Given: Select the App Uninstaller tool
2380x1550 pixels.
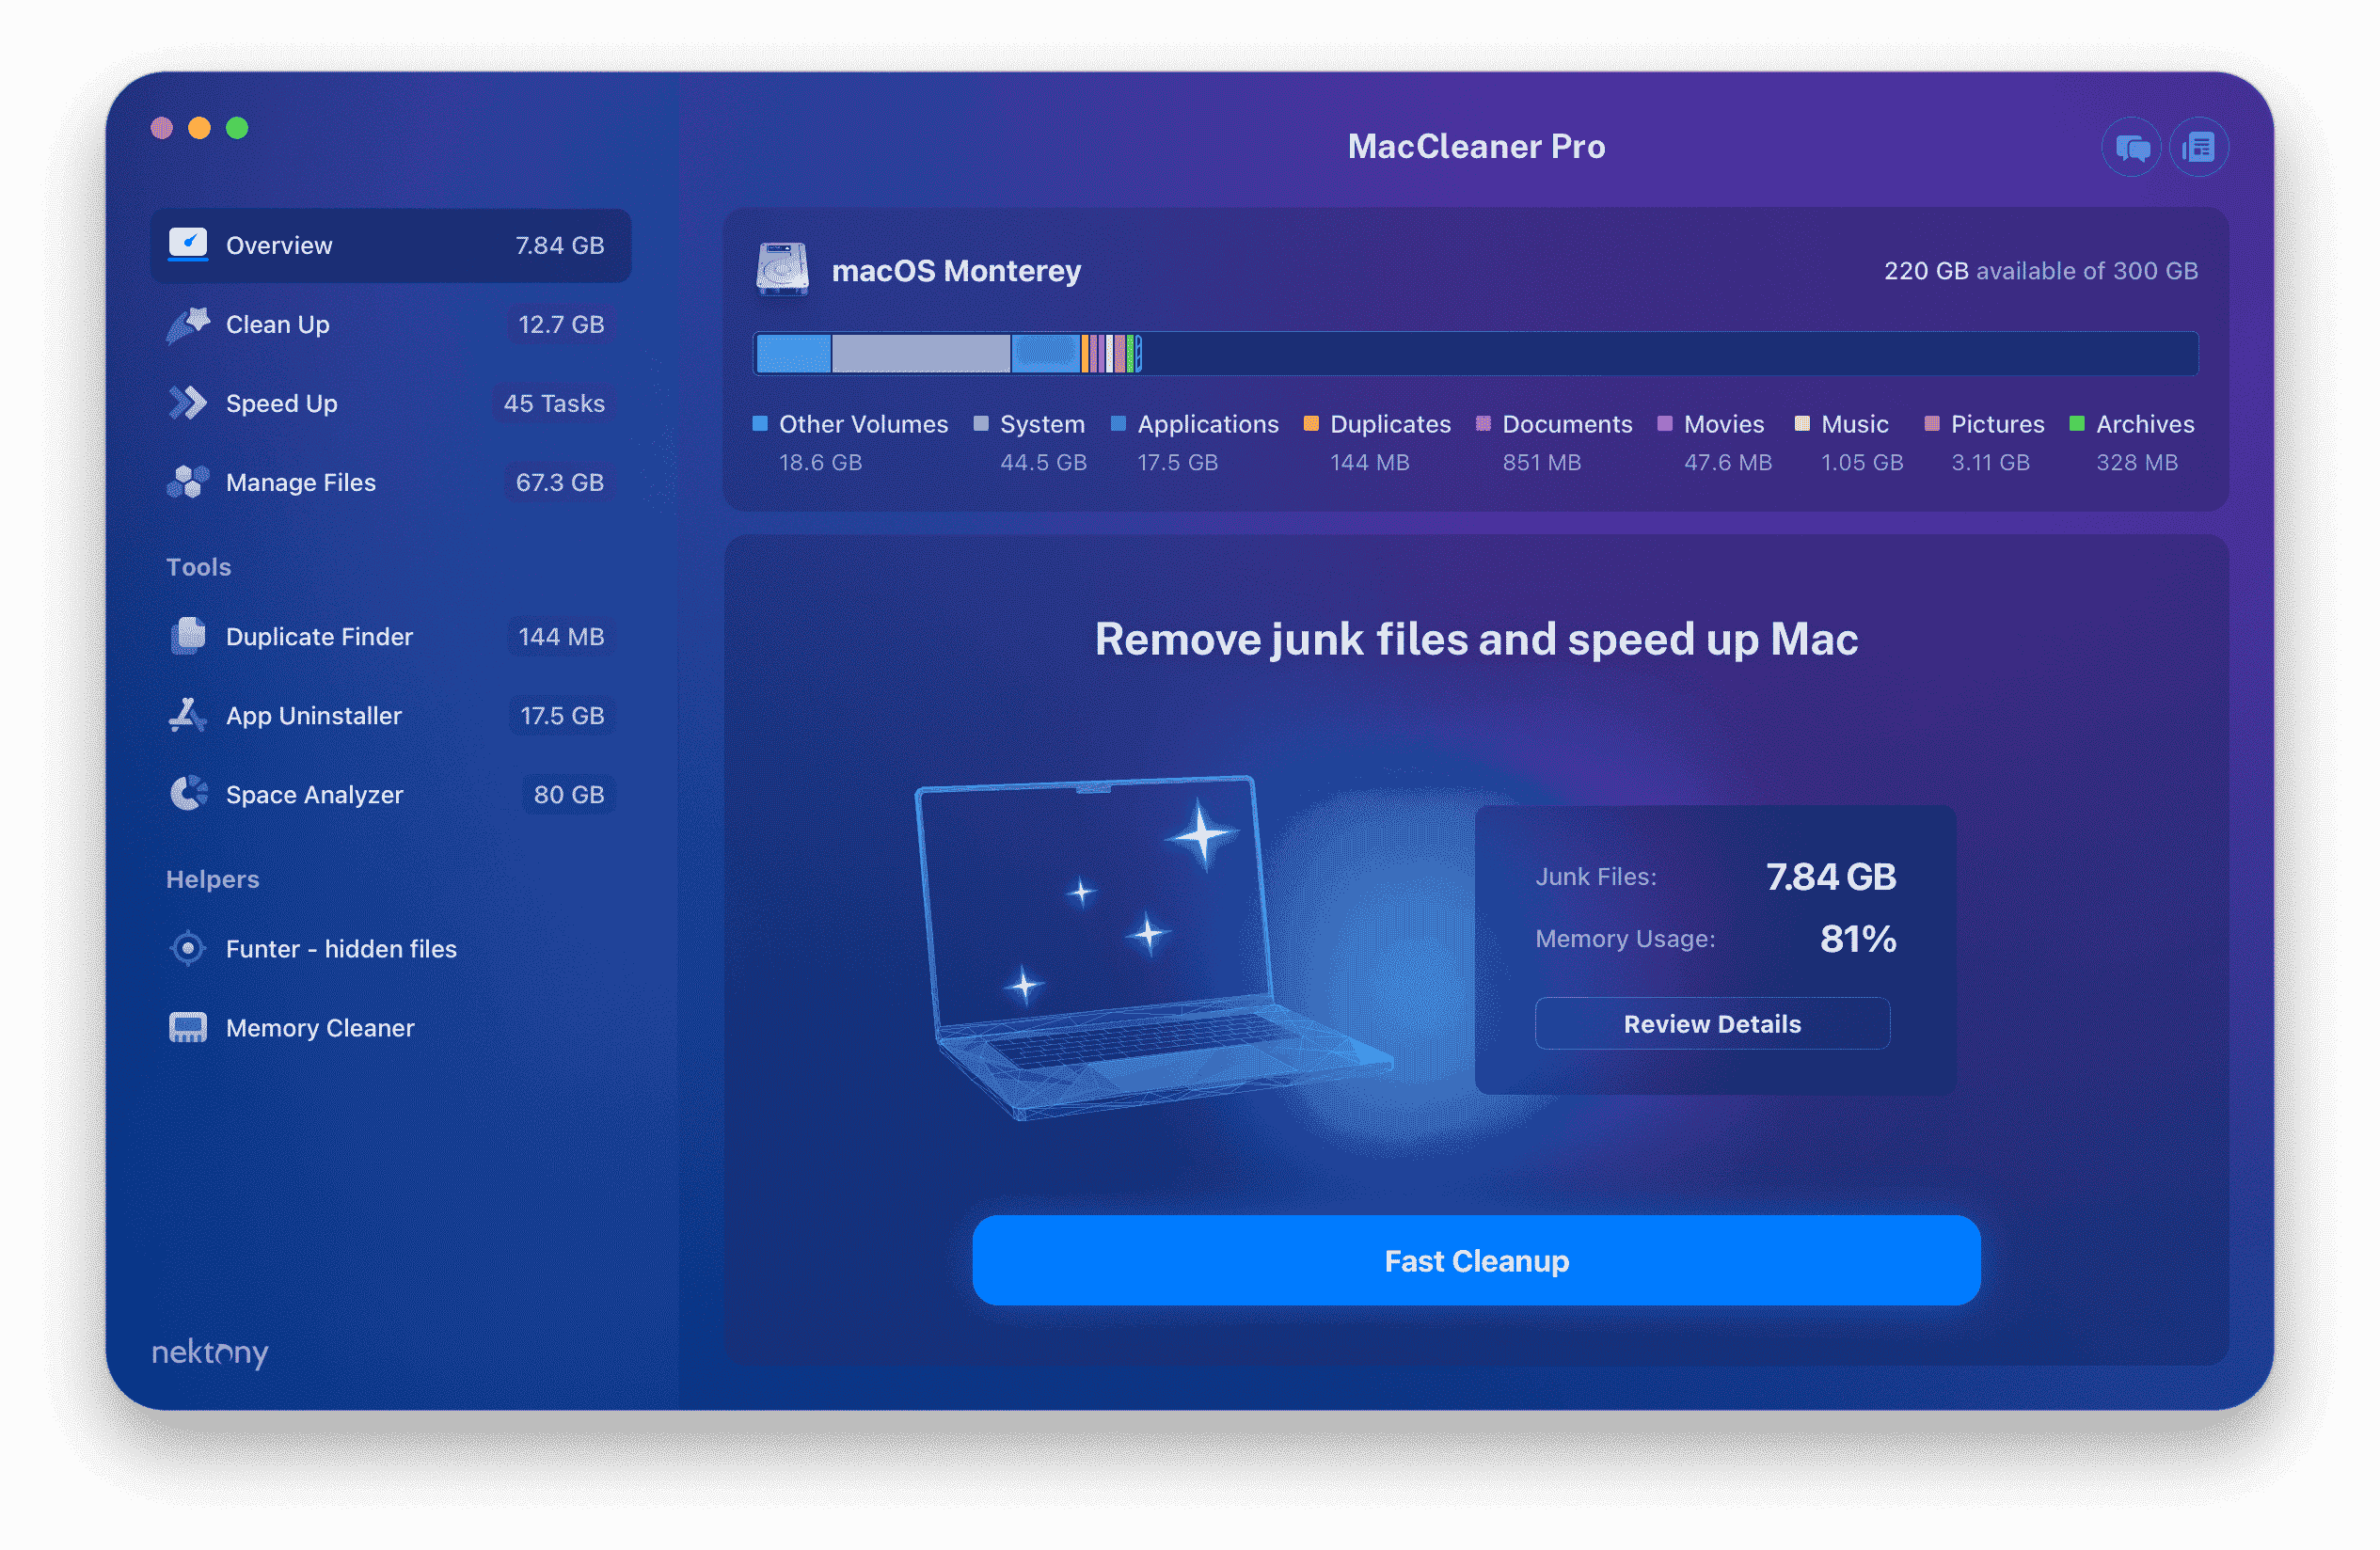Looking at the screenshot, I should [314, 714].
